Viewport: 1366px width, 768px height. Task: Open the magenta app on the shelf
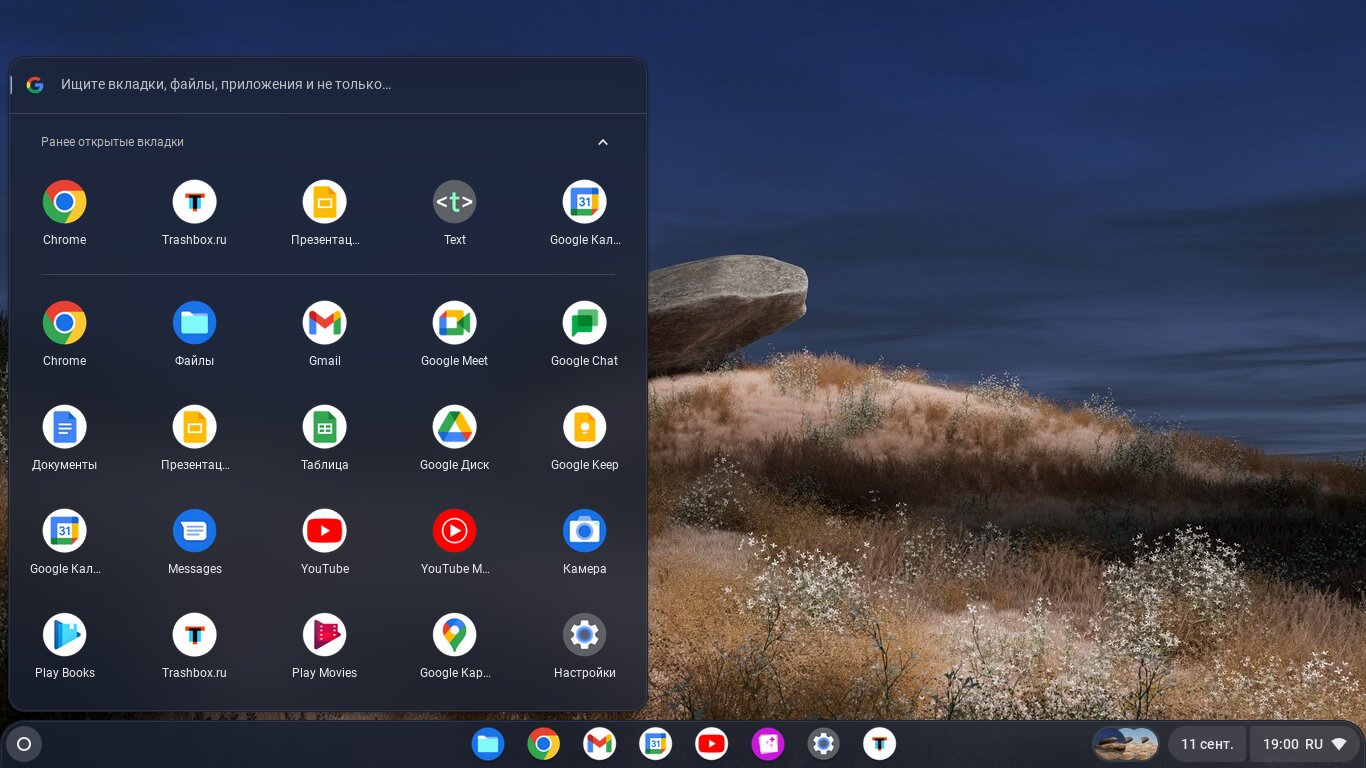point(768,744)
